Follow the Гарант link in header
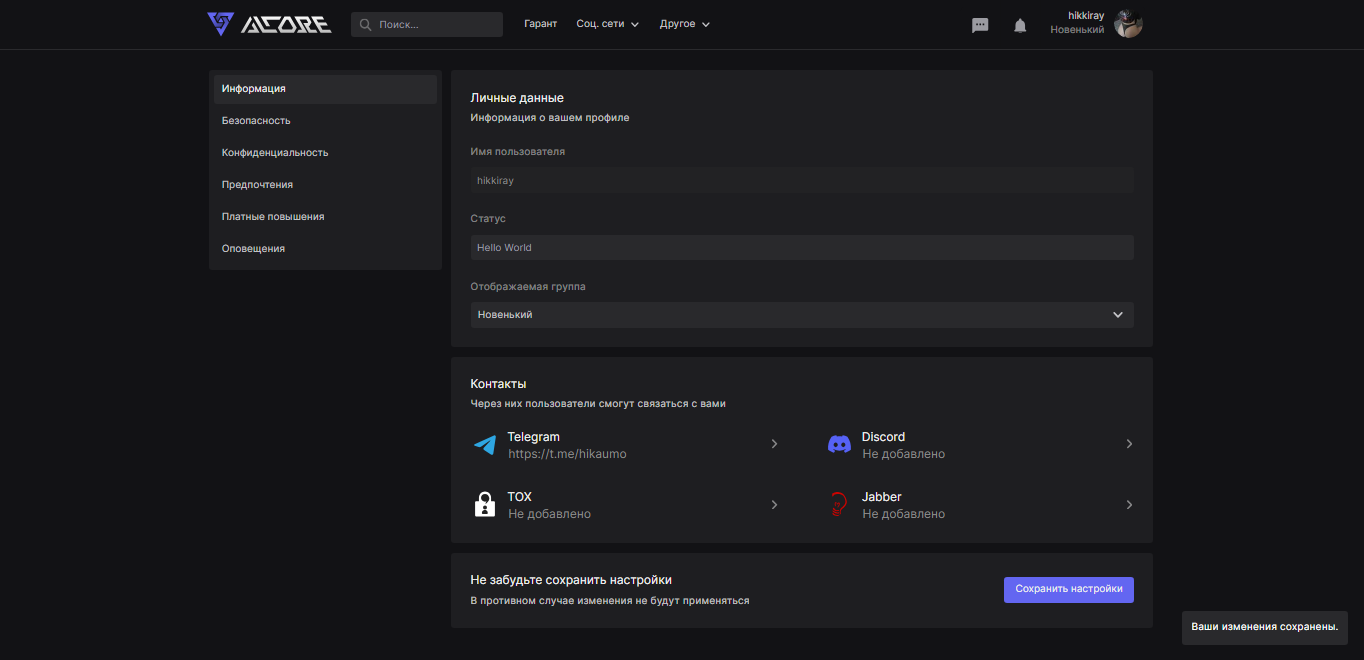This screenshot has height=660, width=1364. click(x=540, y=24)
